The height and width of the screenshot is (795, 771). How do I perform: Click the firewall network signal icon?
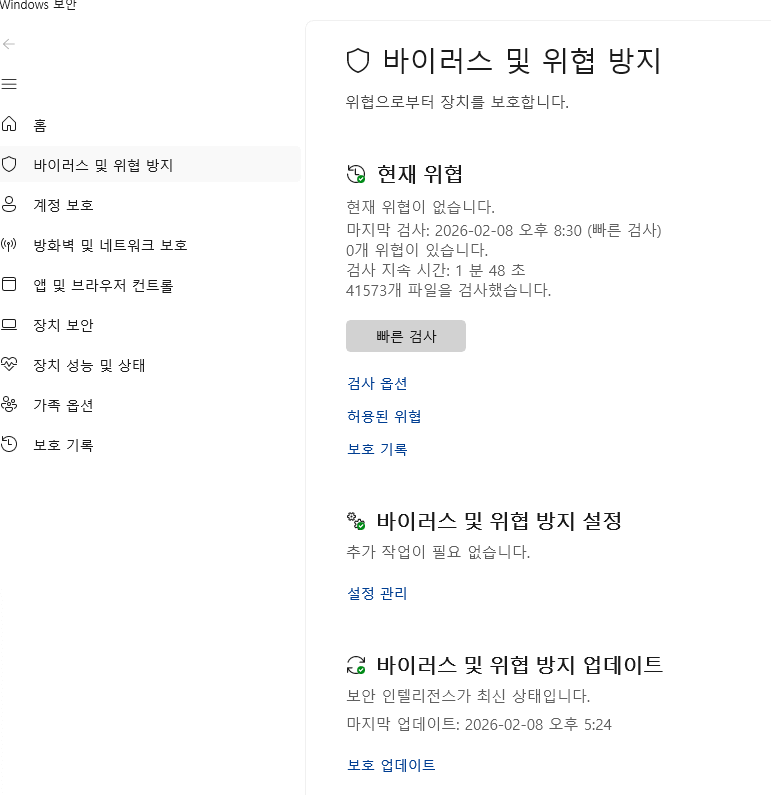click(x=9, y=245)
